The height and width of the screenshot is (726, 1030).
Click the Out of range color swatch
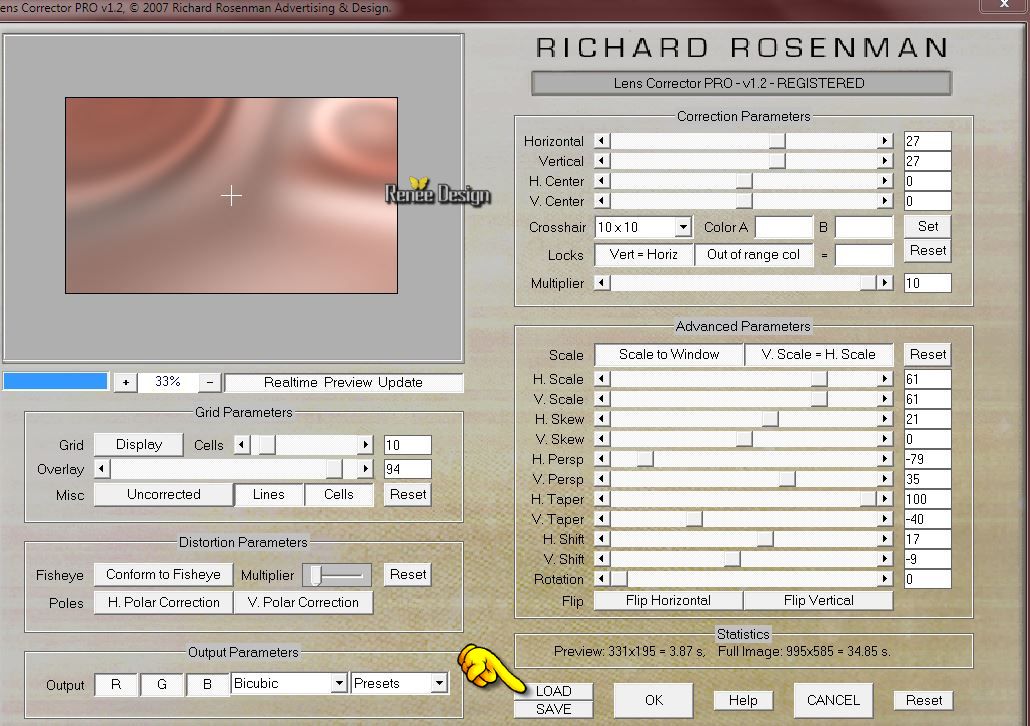(864, 255)
